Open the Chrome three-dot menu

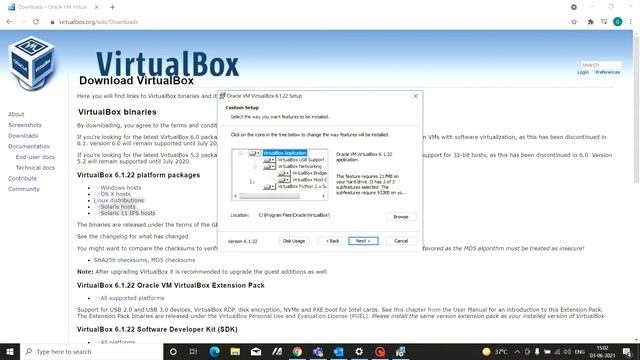tap(631, 22)
